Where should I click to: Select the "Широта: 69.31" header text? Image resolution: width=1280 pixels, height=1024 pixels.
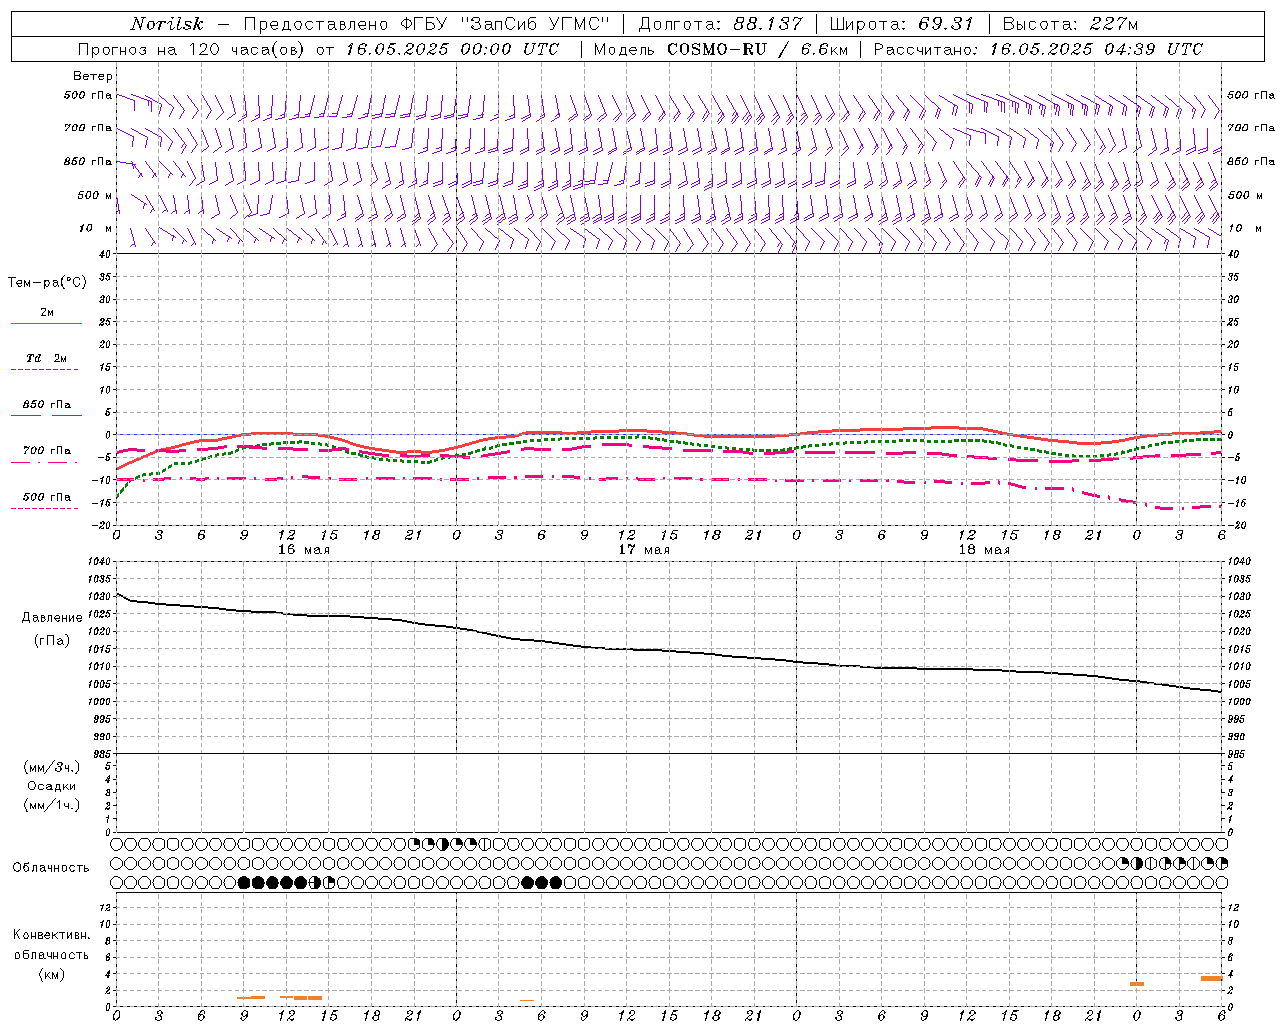click(902, 24)
